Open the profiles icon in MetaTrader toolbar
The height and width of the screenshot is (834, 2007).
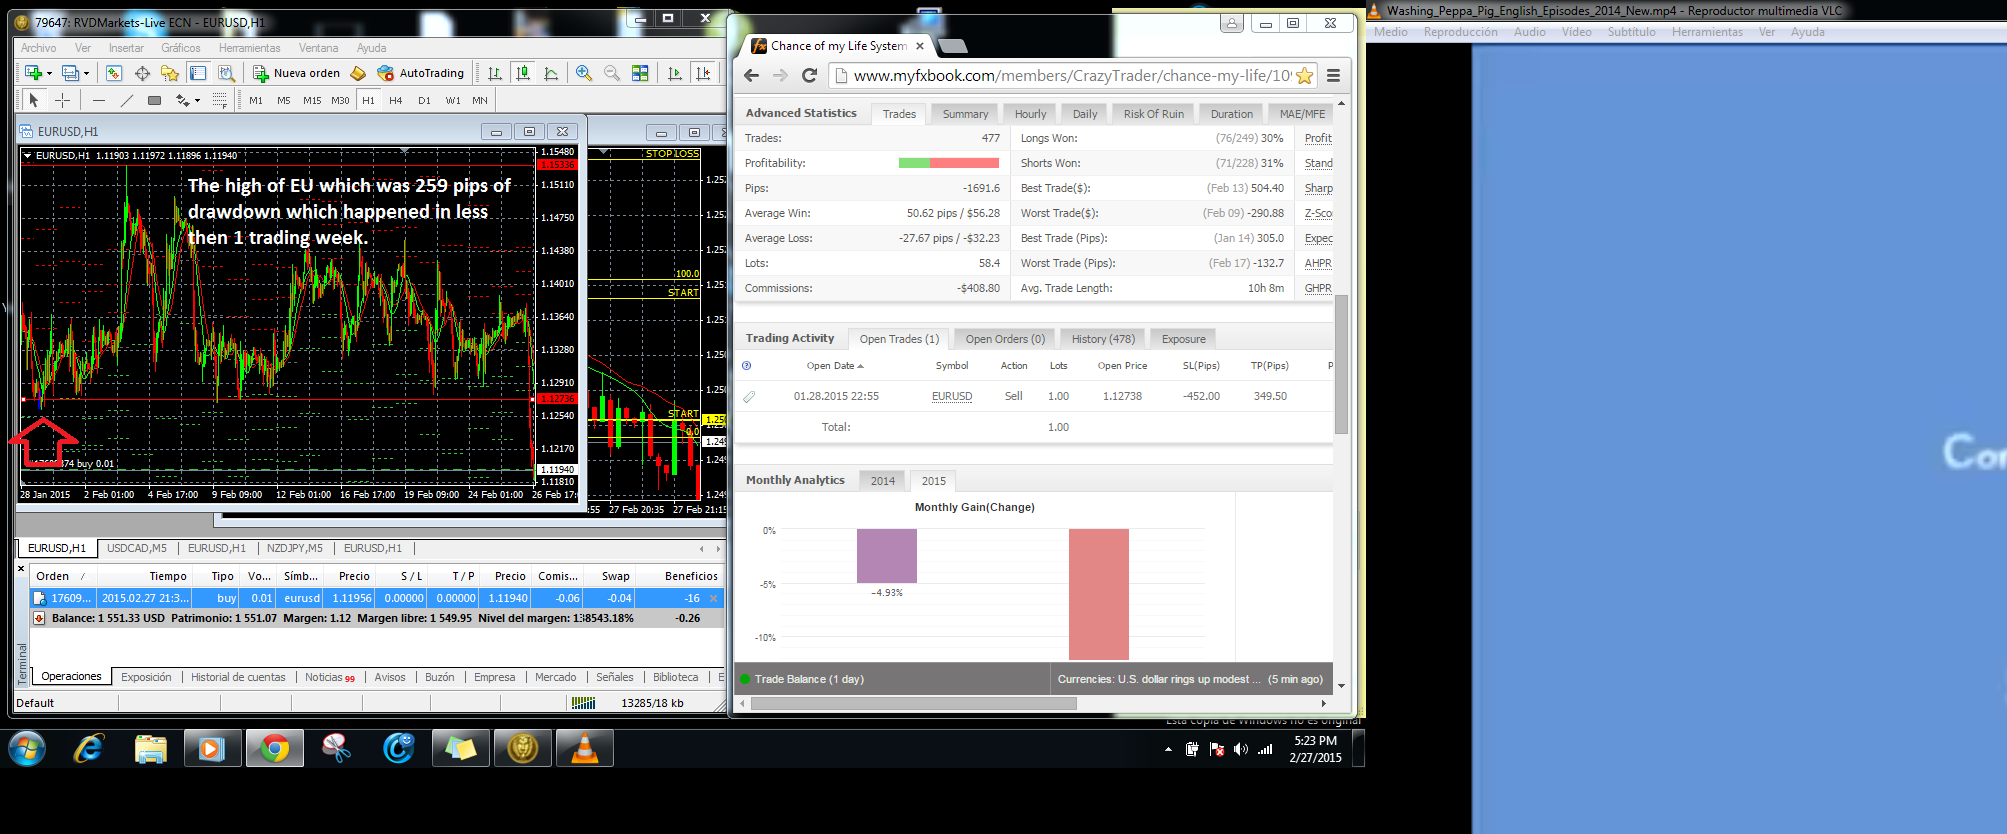69,73
